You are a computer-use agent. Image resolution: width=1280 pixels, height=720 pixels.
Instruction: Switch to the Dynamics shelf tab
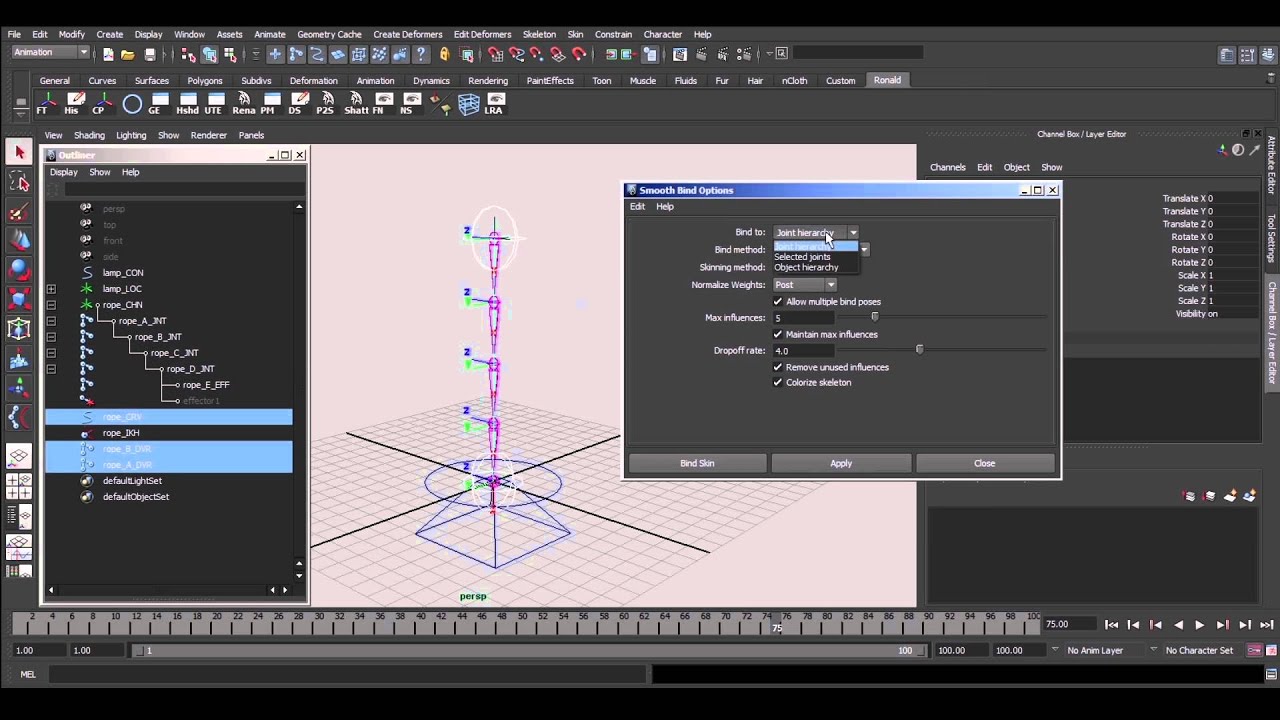point(431,80)
